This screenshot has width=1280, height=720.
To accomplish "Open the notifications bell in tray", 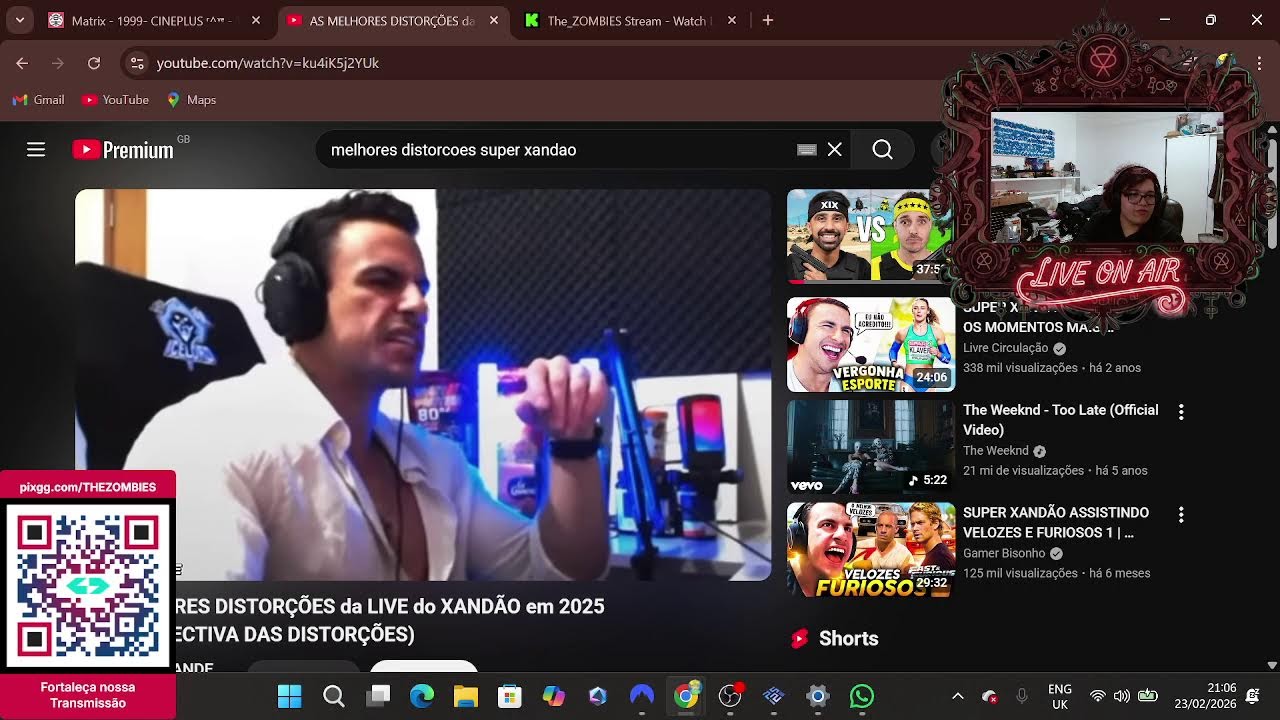I will (1253, 696).
